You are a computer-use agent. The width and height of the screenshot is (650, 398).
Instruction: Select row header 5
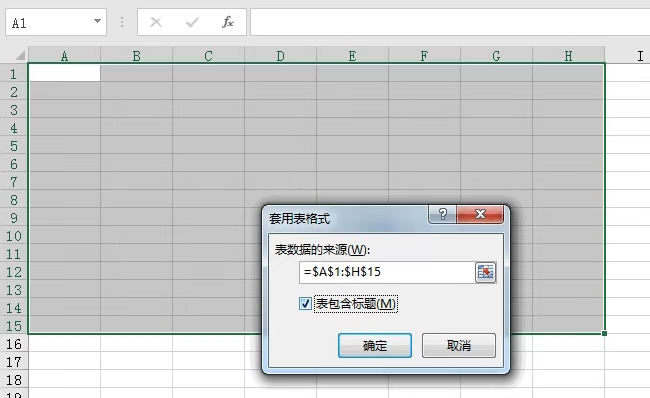click(x=14, y=146)
